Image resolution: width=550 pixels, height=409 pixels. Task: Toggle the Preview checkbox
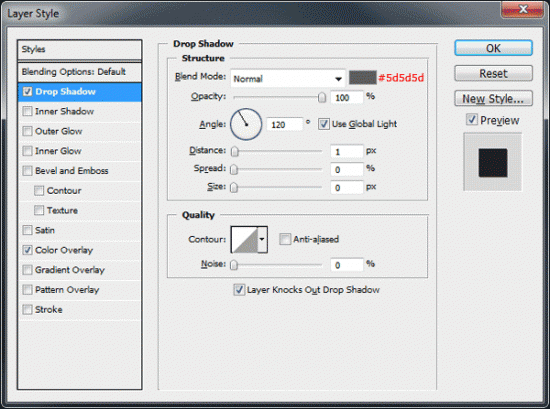(x=472, y=120)
